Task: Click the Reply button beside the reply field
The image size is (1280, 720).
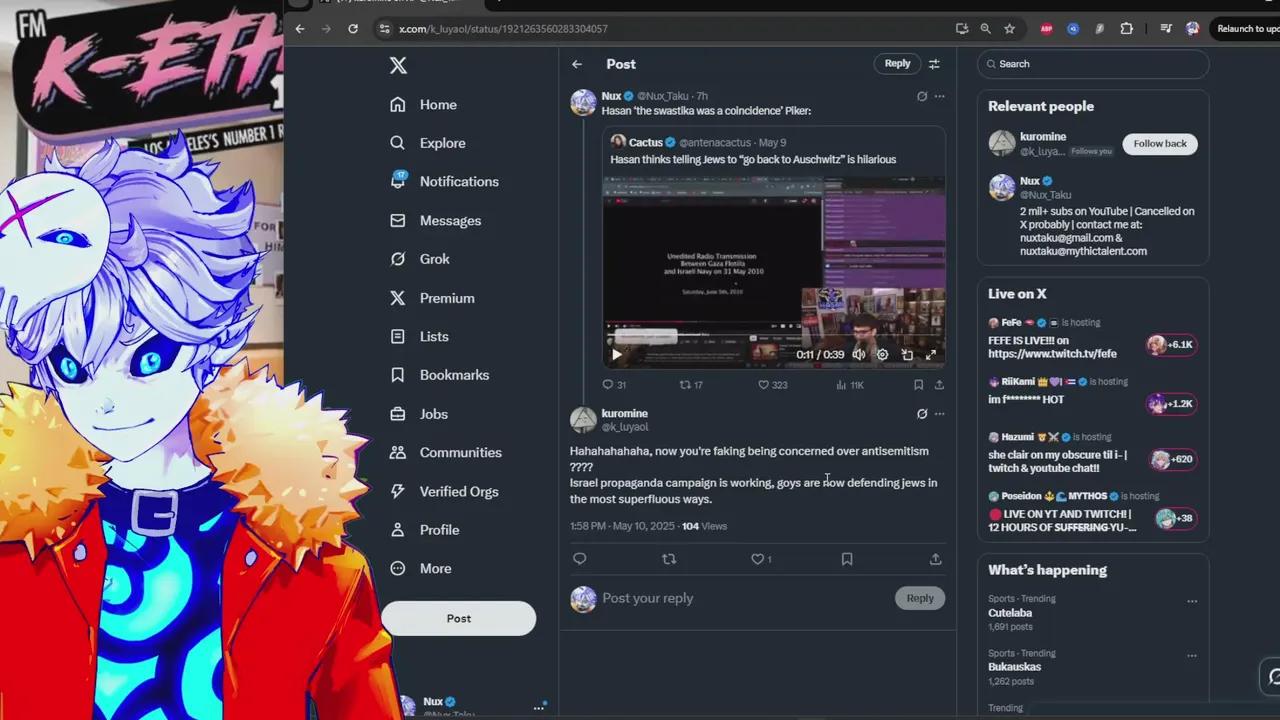Action: [x=920, y=598]
